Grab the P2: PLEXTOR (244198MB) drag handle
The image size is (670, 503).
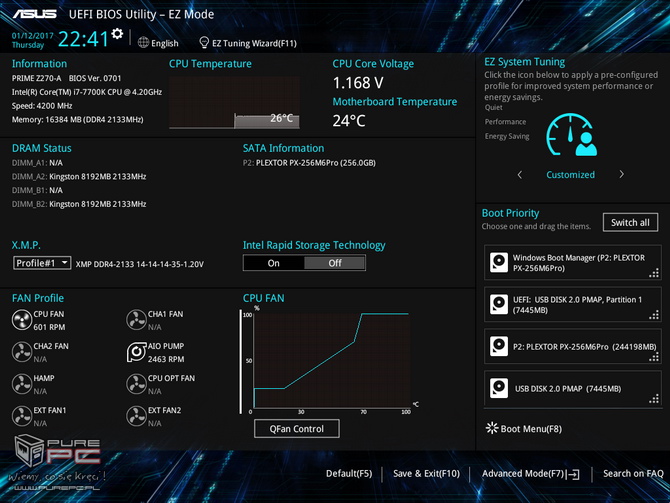click(x=654, y=357)
